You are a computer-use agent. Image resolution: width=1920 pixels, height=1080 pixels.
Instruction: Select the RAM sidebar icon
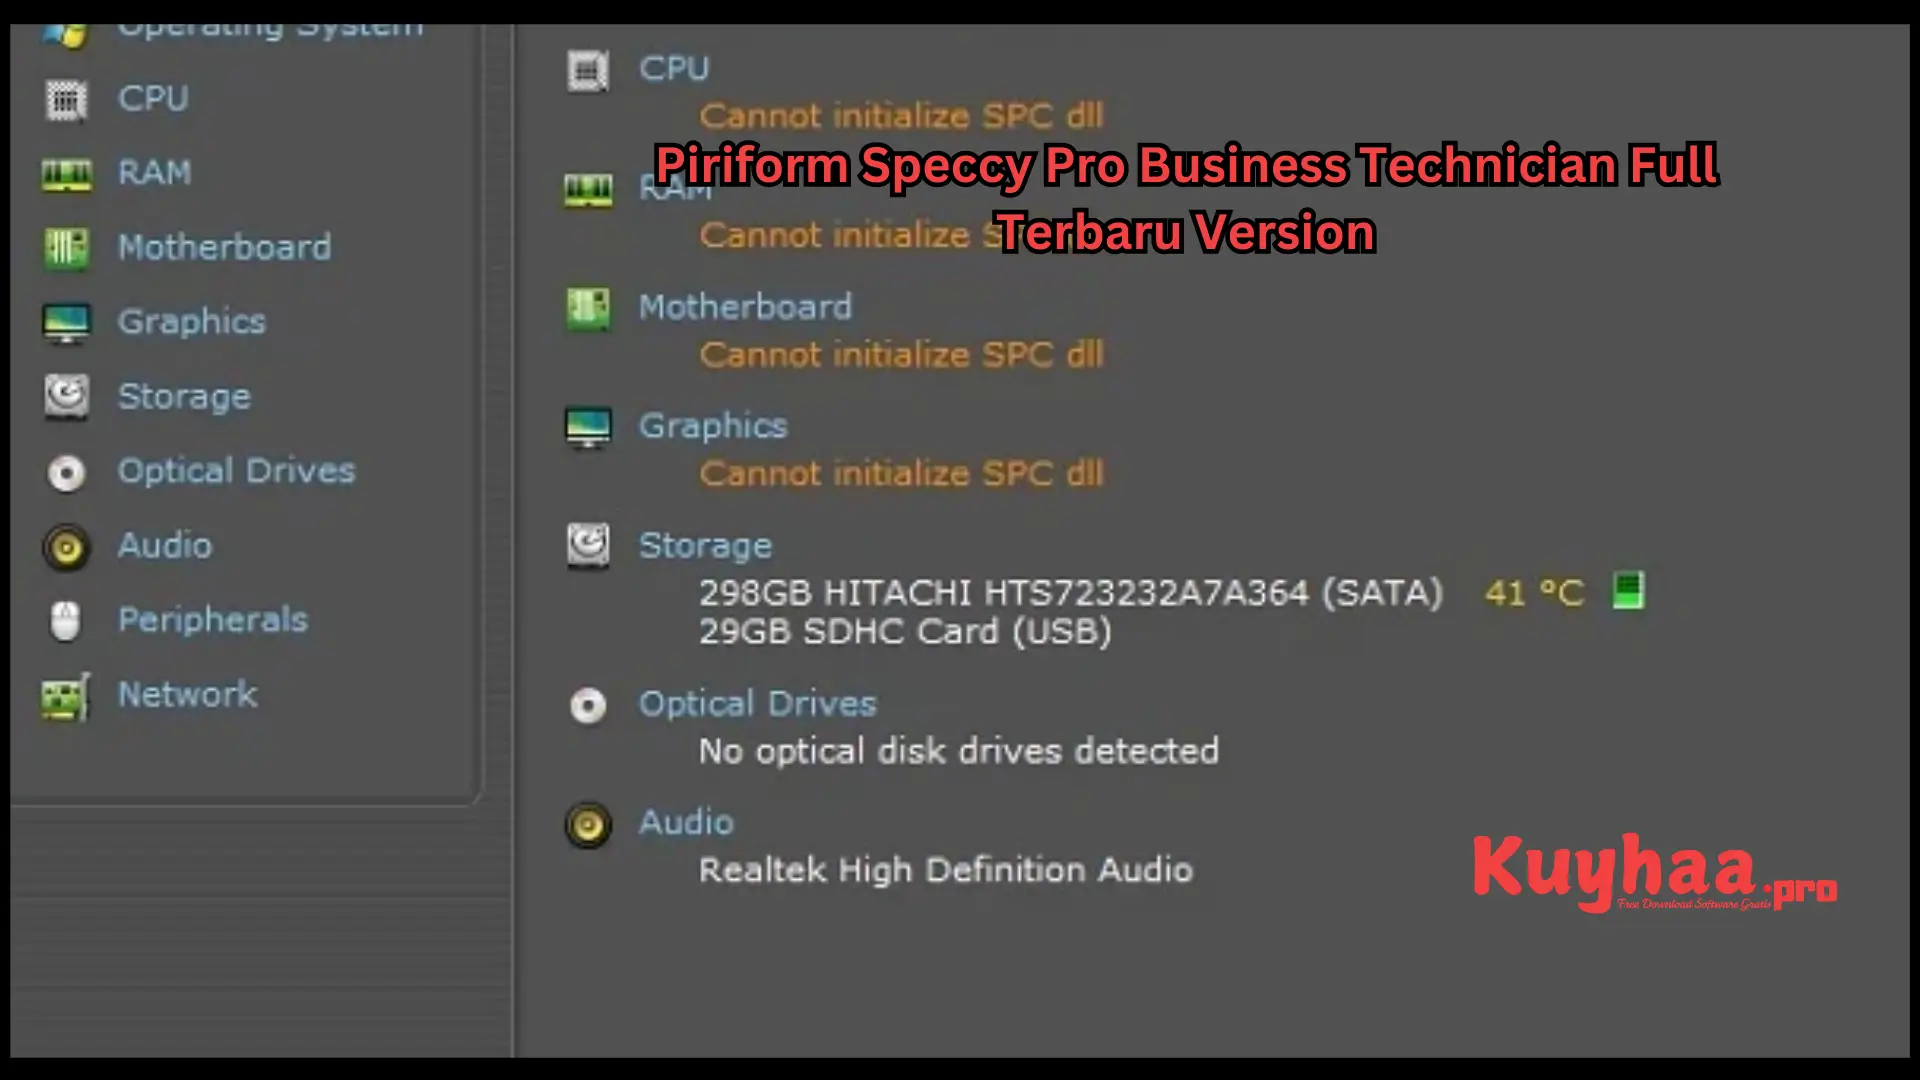pyautogui.click(x=67, y=173)
